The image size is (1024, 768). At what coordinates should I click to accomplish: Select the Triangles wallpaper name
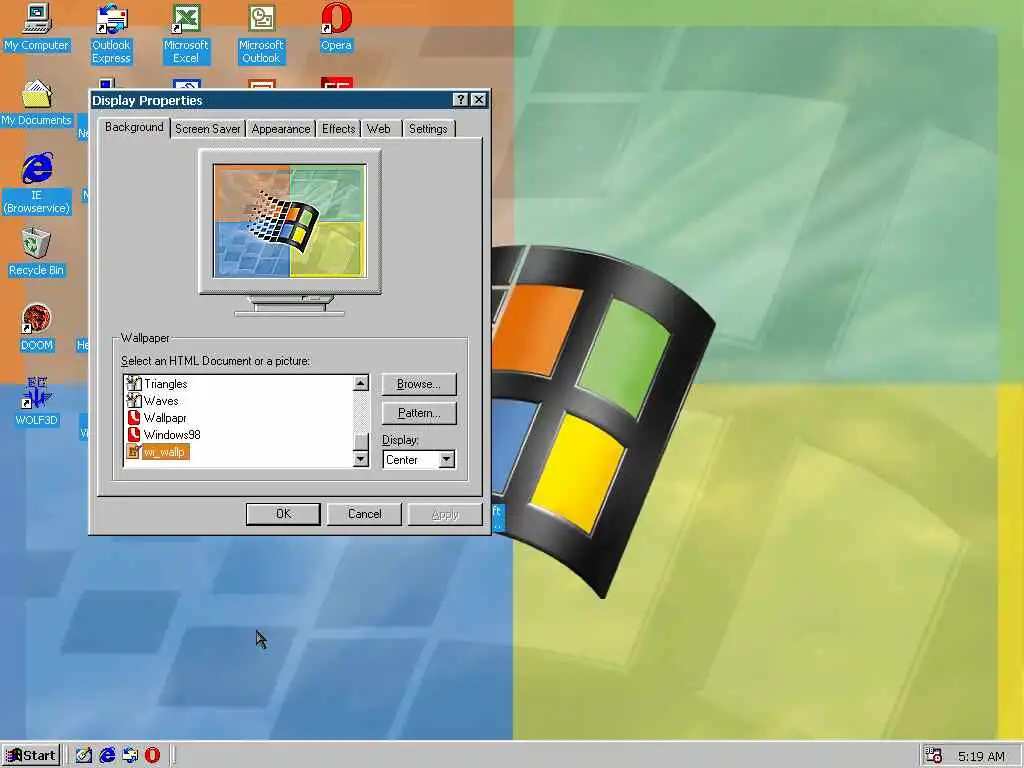click(x=165, y=384)
